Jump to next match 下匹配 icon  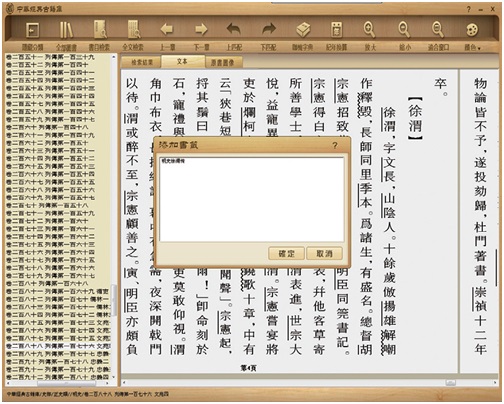[269, 29]
